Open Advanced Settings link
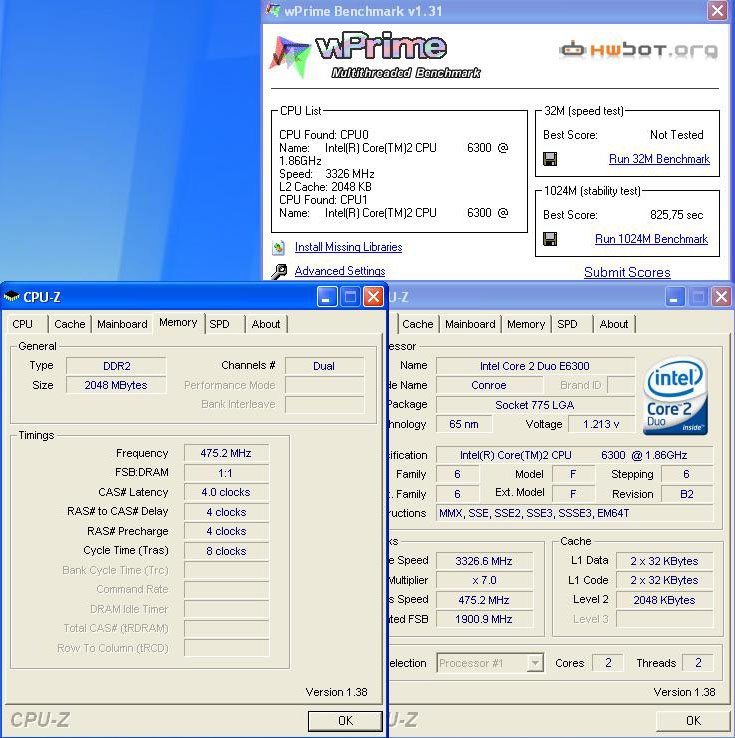Viewport: 735px width, 738px height. coord(340,271)
